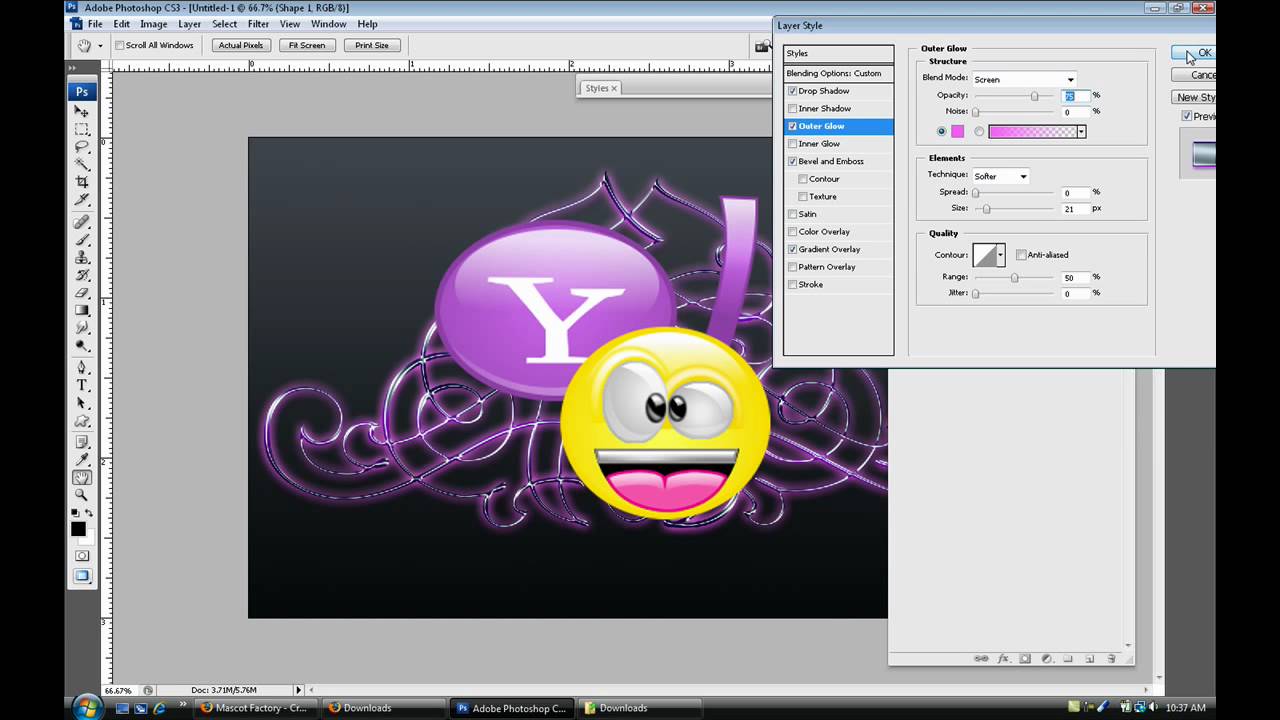Click the Fit Screen button

tap(307, 45)
